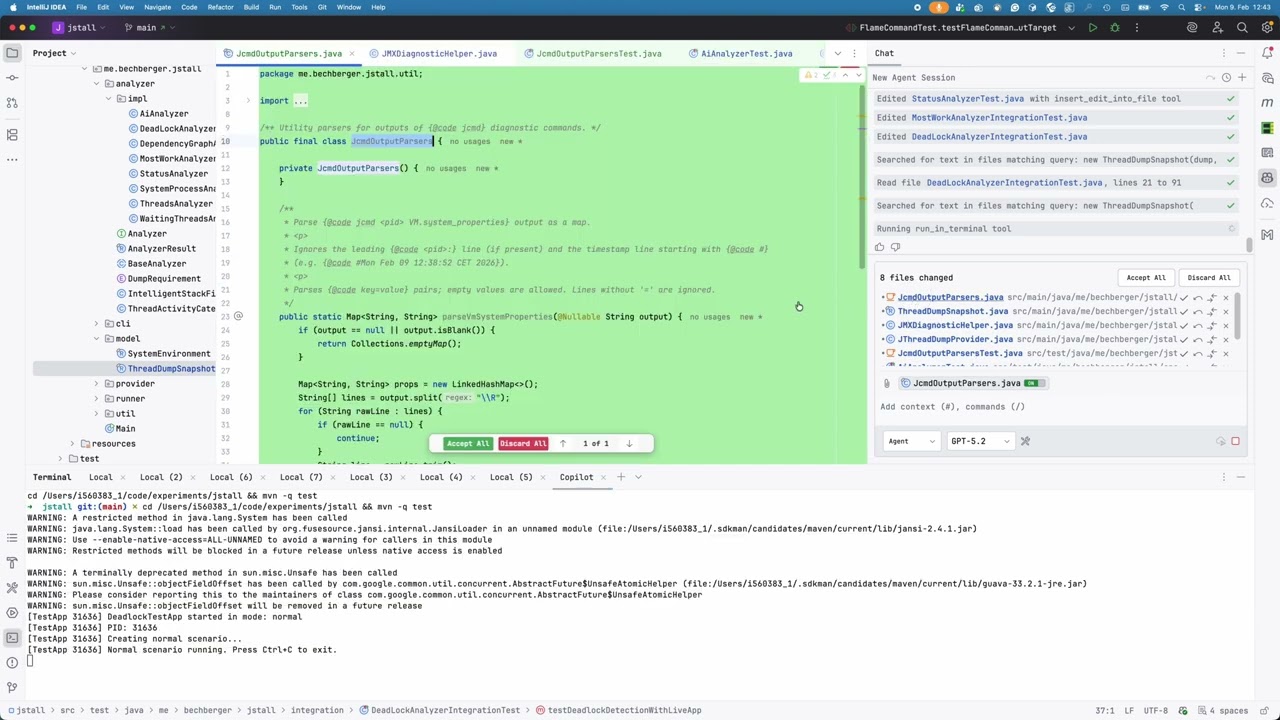Expand the provider package folder
Image resolution: width=1280 pixels, height=720 pixels.
(x=97, y=384)
